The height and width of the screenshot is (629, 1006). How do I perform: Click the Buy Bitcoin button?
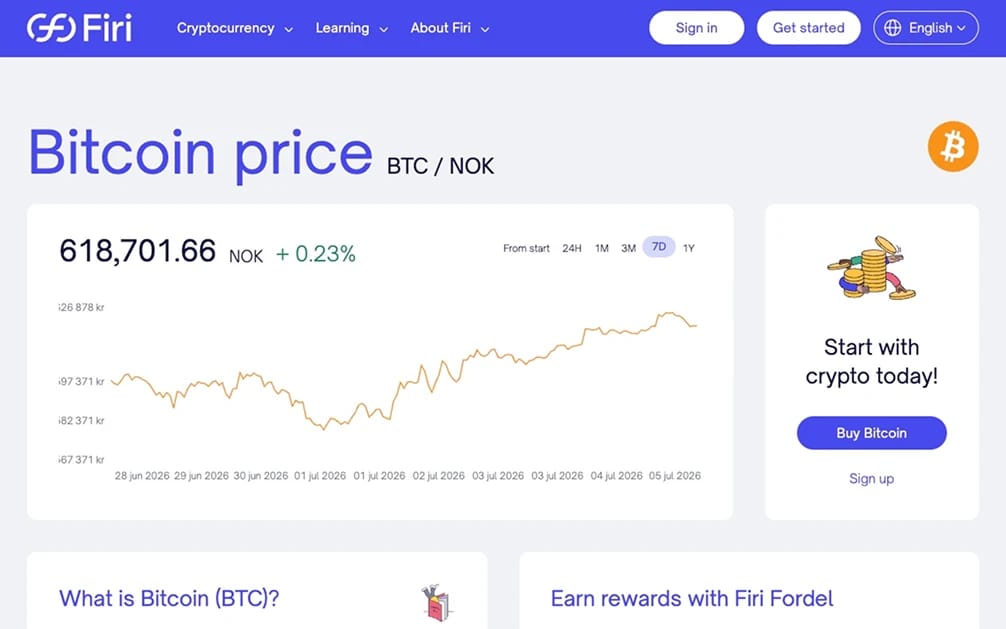tap(871, 433)
